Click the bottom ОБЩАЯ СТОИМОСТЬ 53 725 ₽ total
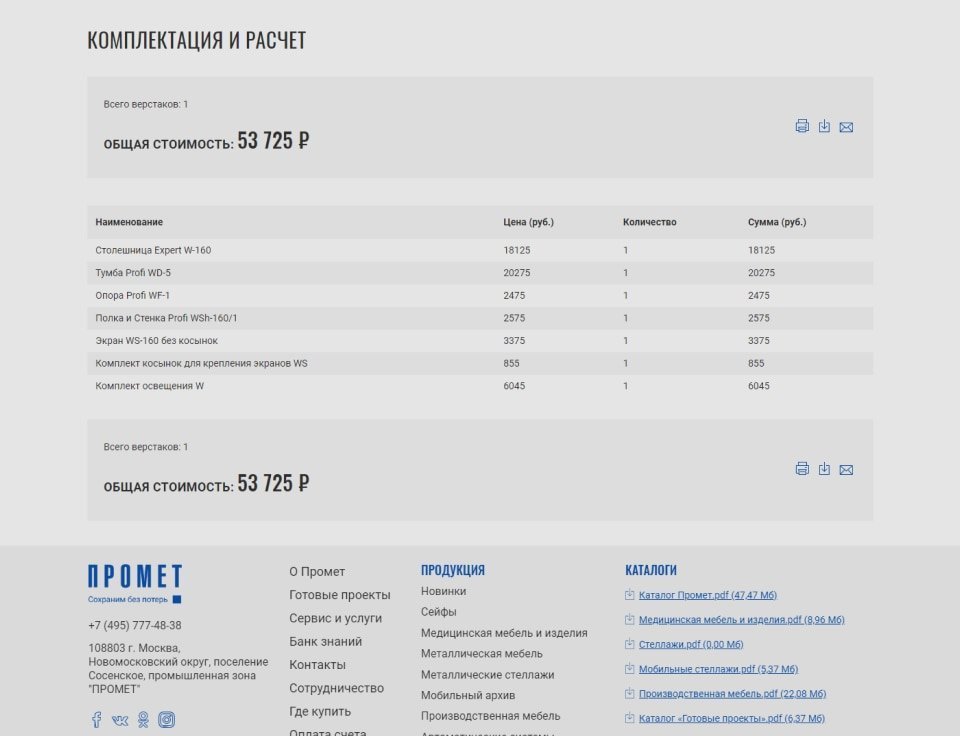Image resolution: width=960 pixels, height=736 pixels. point(206,484)
